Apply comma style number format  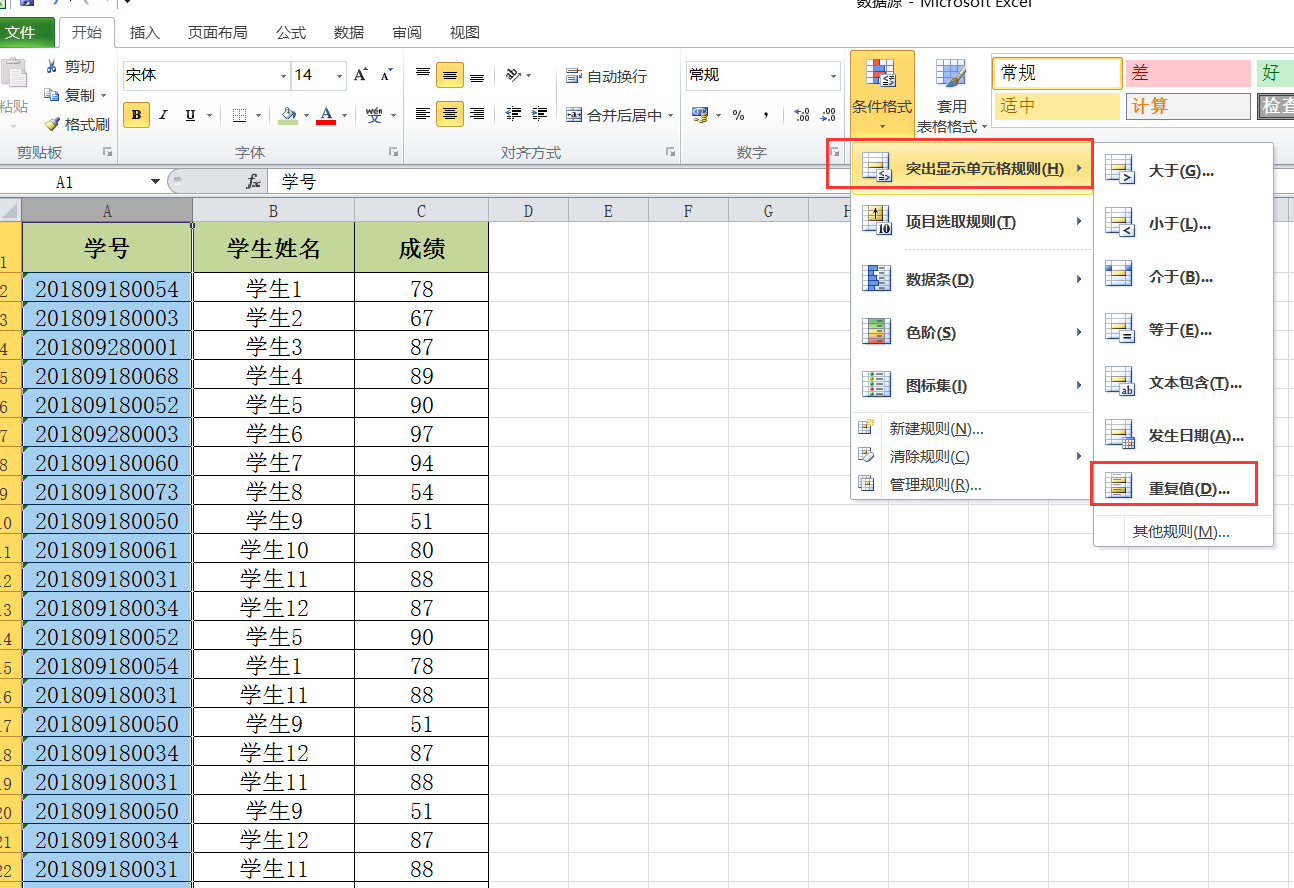[x=766, y=115]
